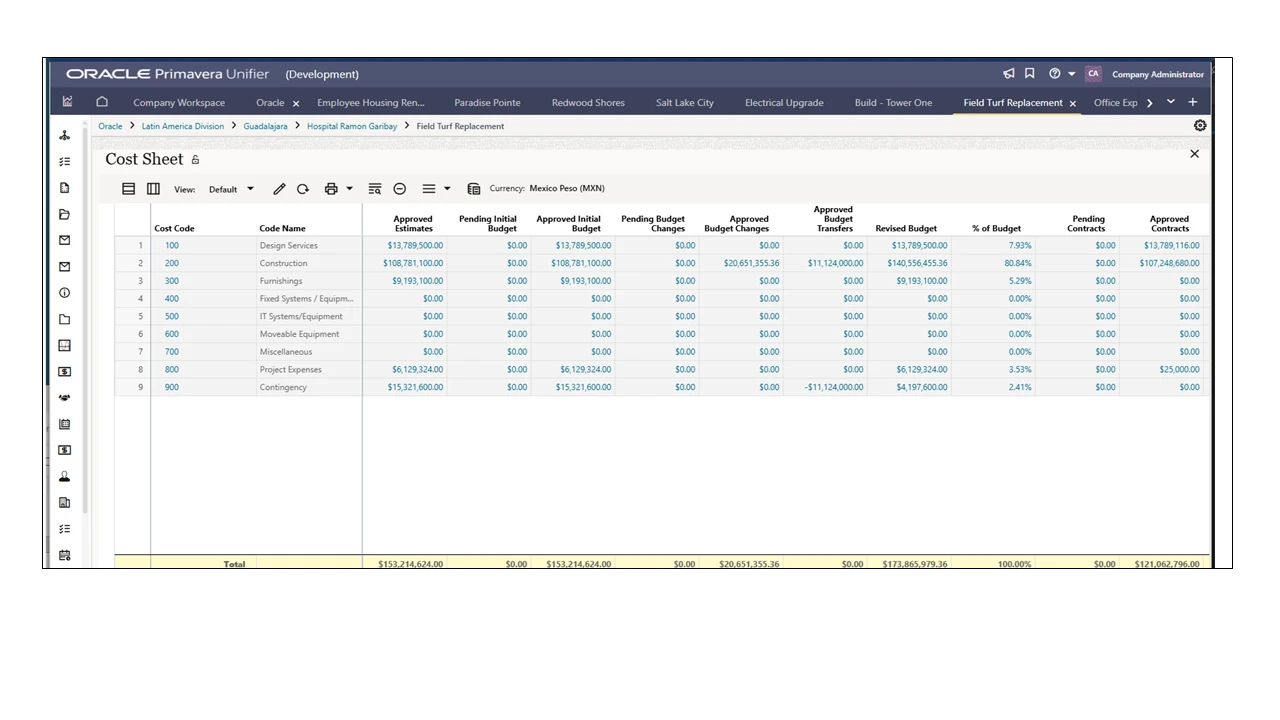
Task: Show more tabs with right chevron
Action: (1150, 103)
